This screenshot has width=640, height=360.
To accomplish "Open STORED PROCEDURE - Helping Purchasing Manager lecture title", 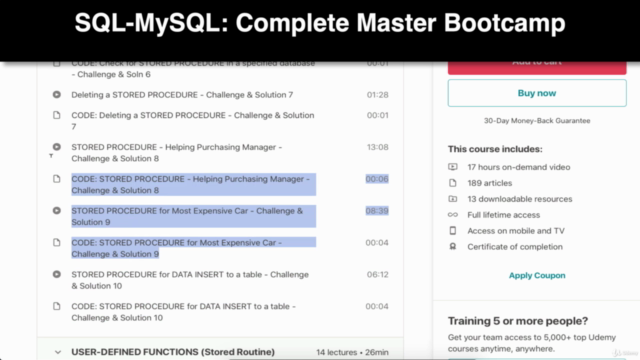I will [x=177, y=153].
